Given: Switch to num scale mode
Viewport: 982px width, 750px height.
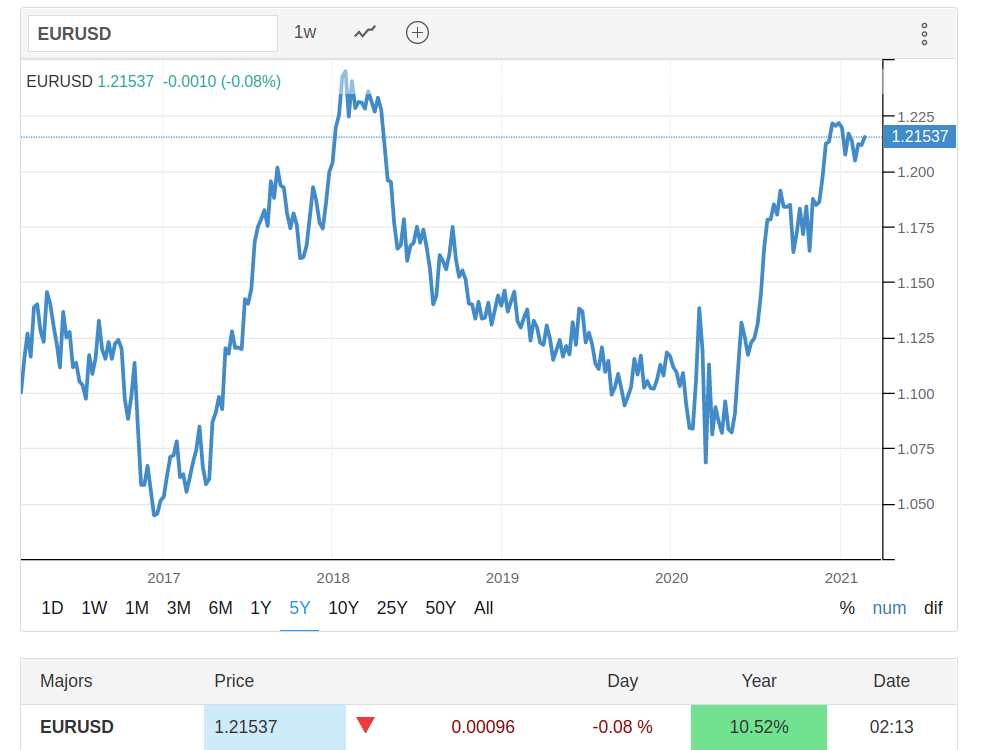Looking at the screenshot, I should 889,608.
